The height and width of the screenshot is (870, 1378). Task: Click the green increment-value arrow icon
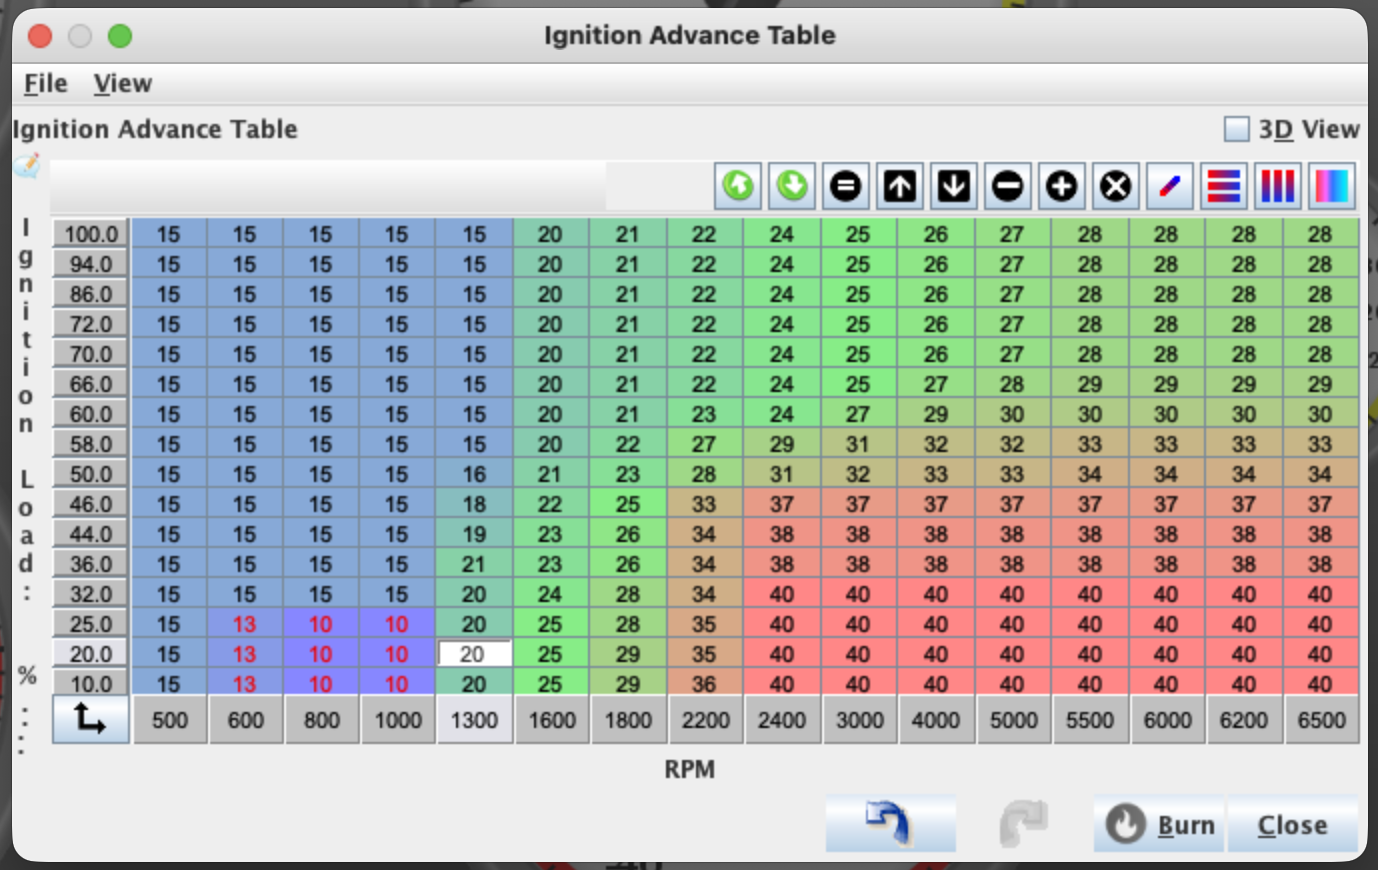pyautogui.click(x=737, y=185)
